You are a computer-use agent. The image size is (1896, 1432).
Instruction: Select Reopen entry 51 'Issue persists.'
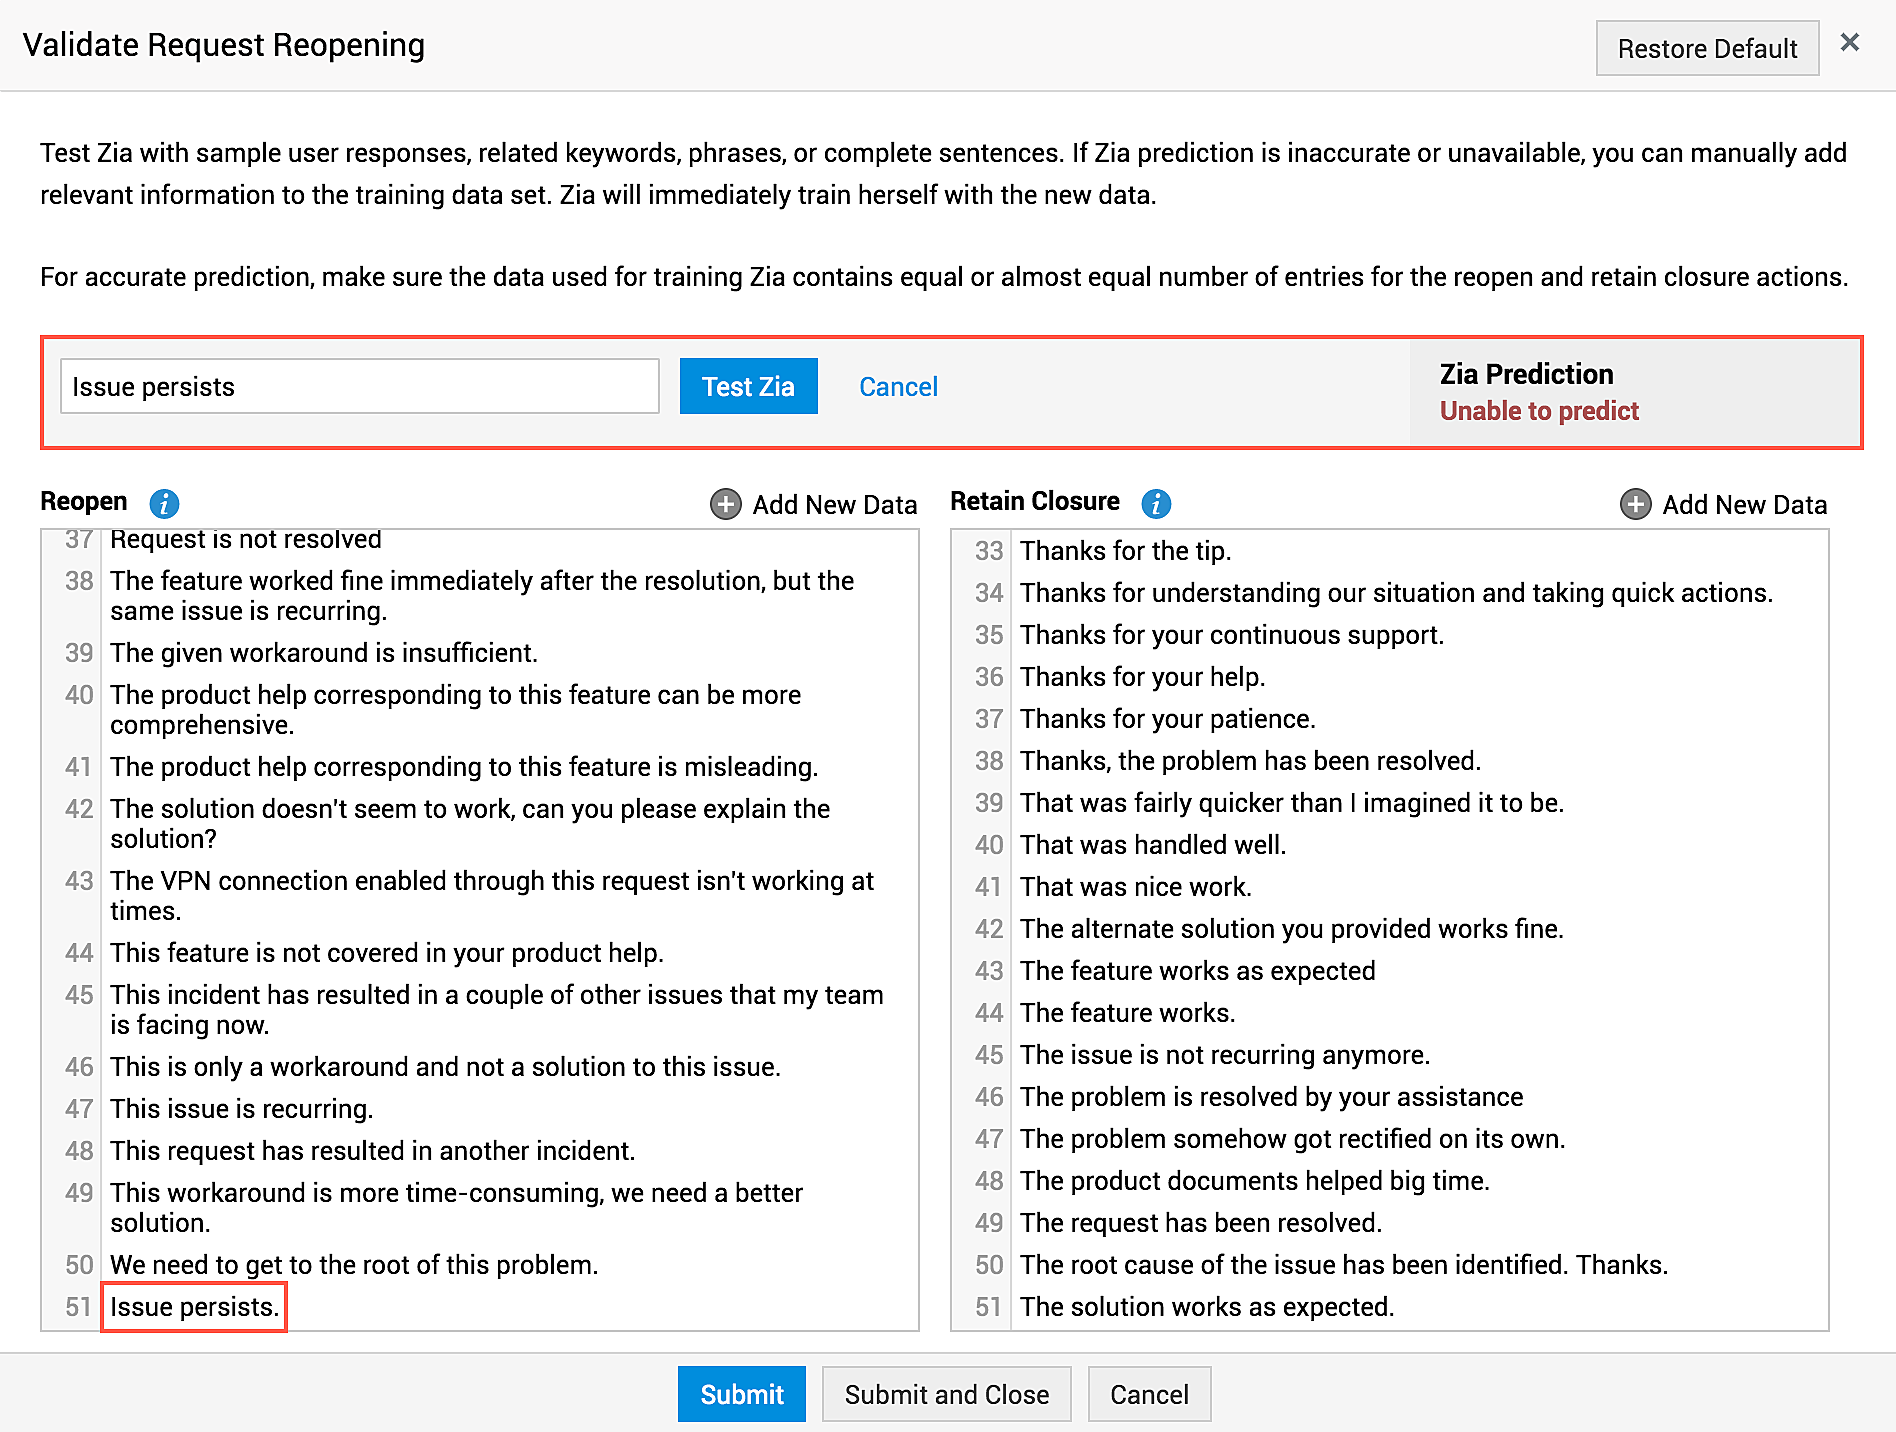pyautogui.click(x=194, y=1307)
